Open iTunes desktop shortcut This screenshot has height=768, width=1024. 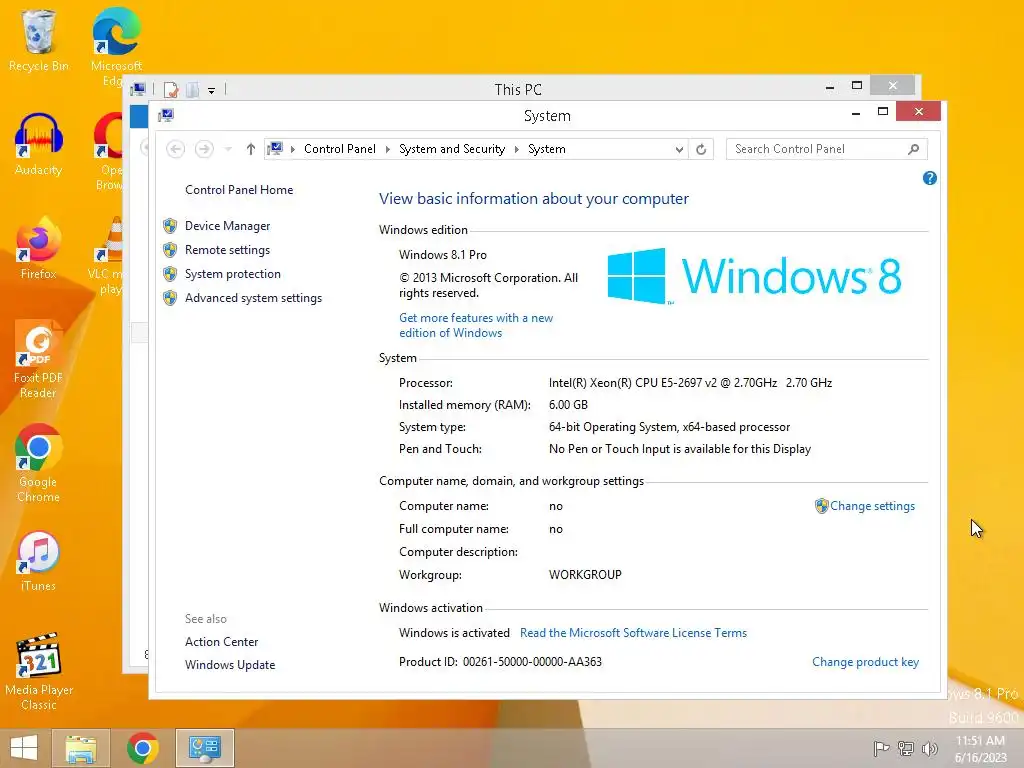click(x=39, y=562)
